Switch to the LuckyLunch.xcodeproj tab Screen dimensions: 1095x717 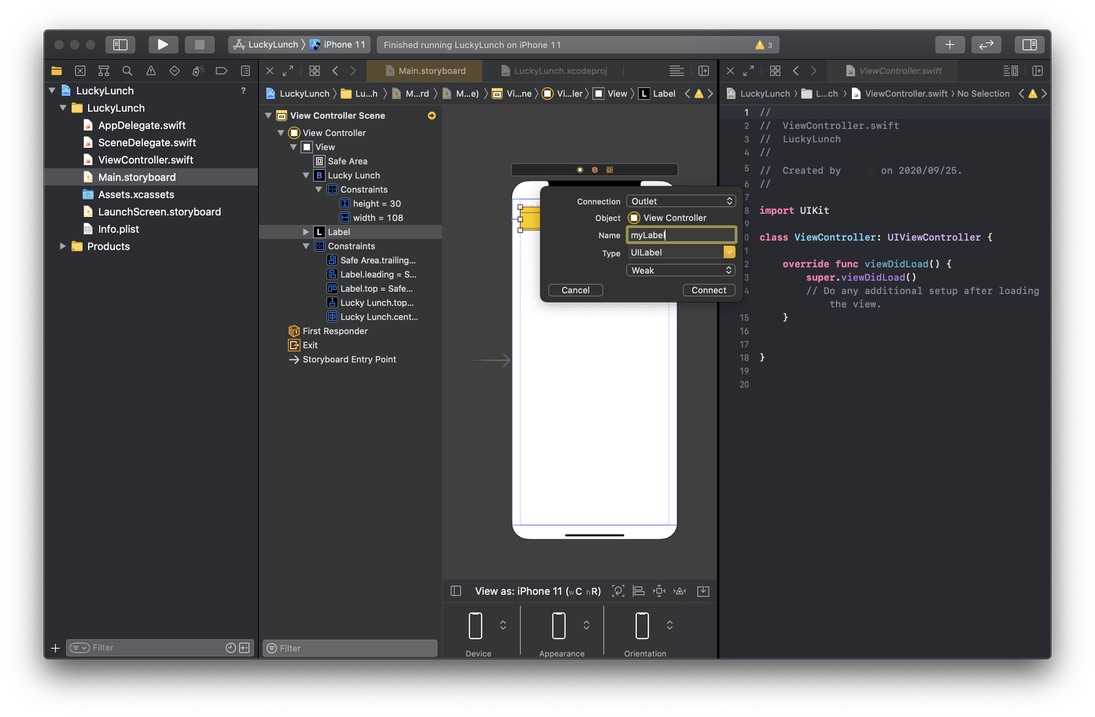tap(554, 71)
